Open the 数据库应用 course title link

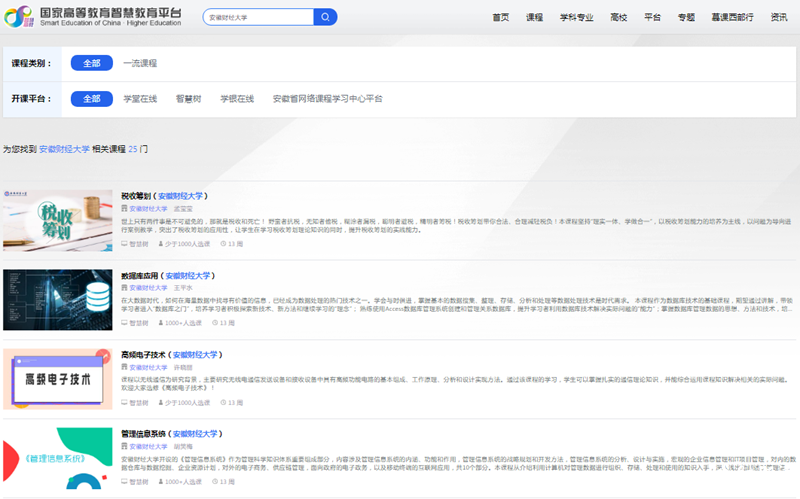point(138,275)
